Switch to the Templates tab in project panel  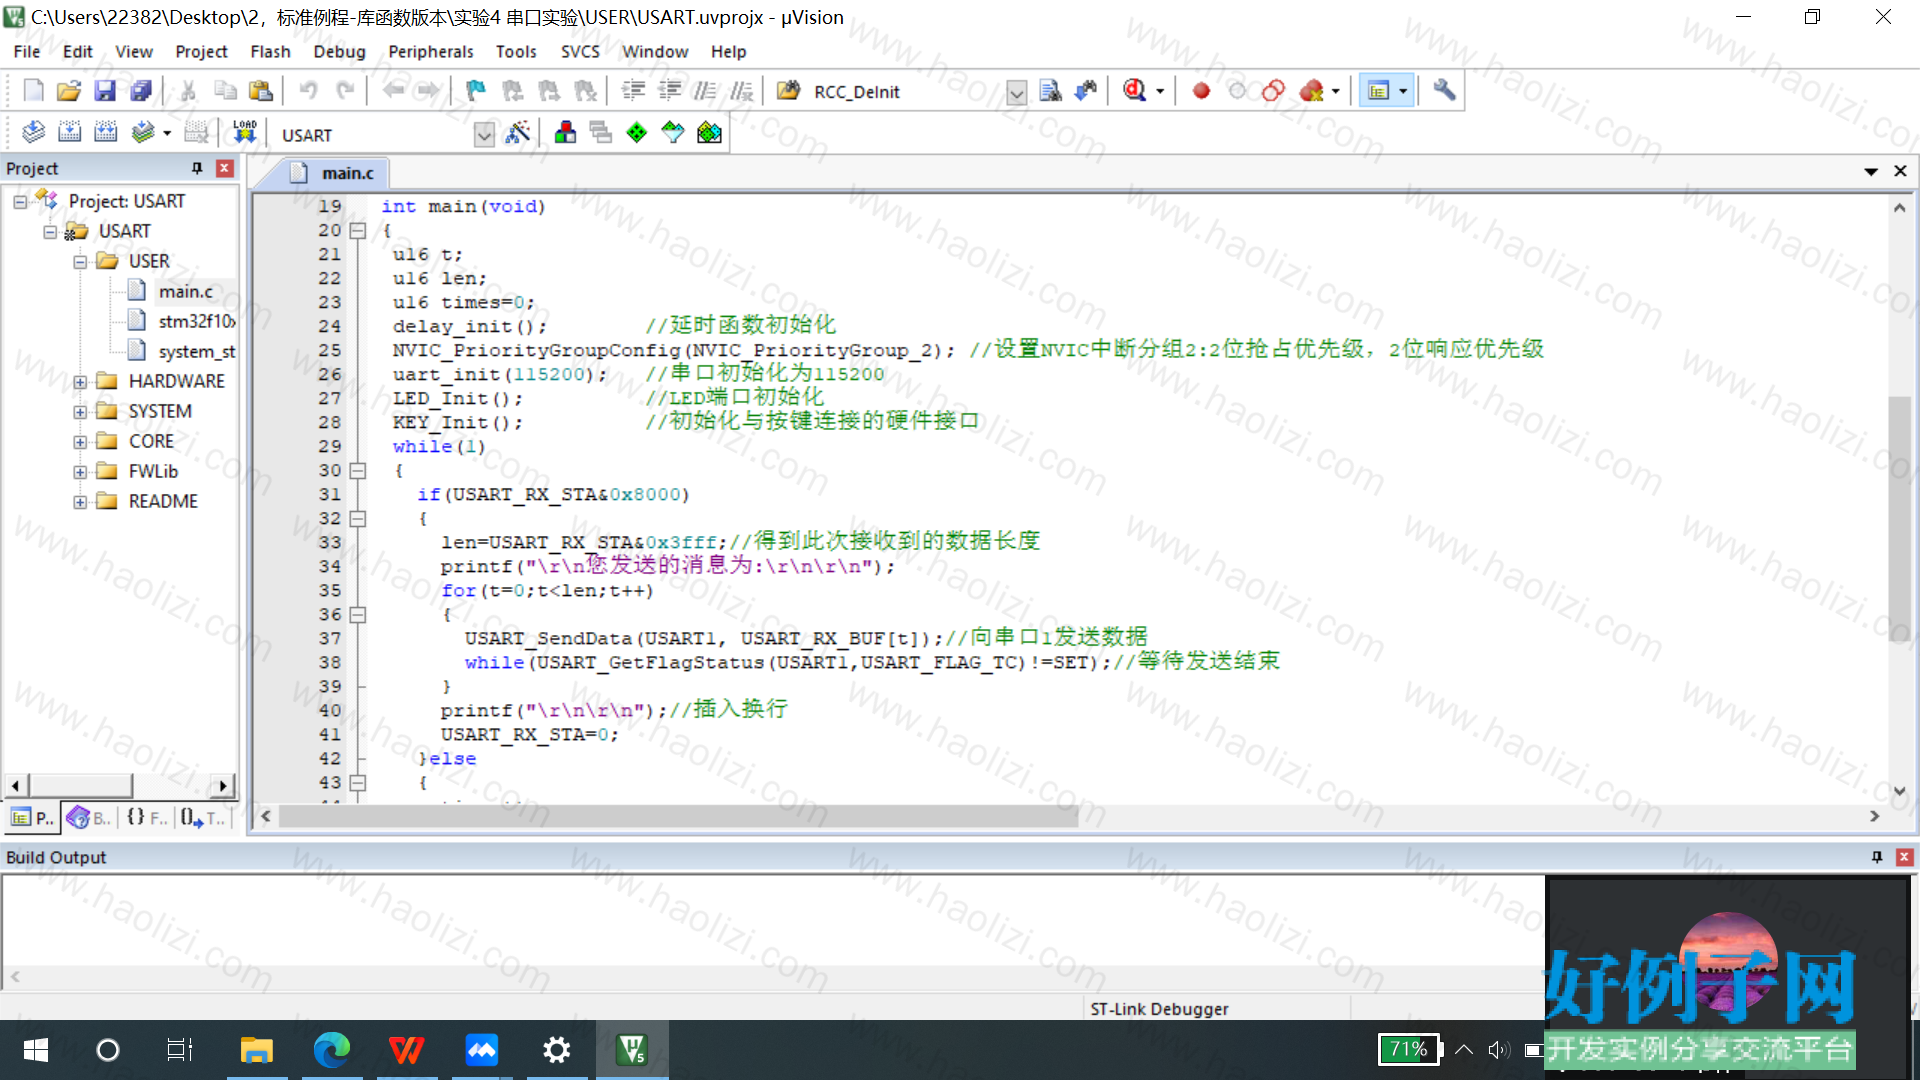203,818
